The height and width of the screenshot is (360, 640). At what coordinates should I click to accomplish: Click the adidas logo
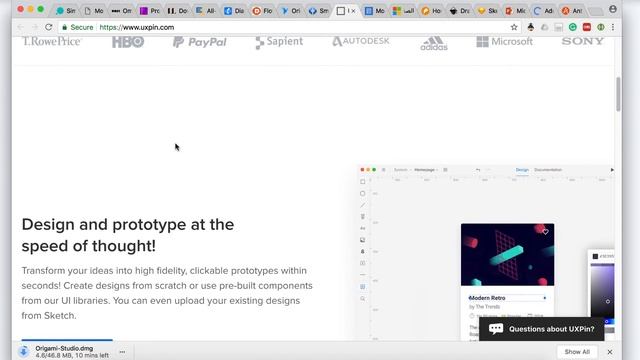434,43
